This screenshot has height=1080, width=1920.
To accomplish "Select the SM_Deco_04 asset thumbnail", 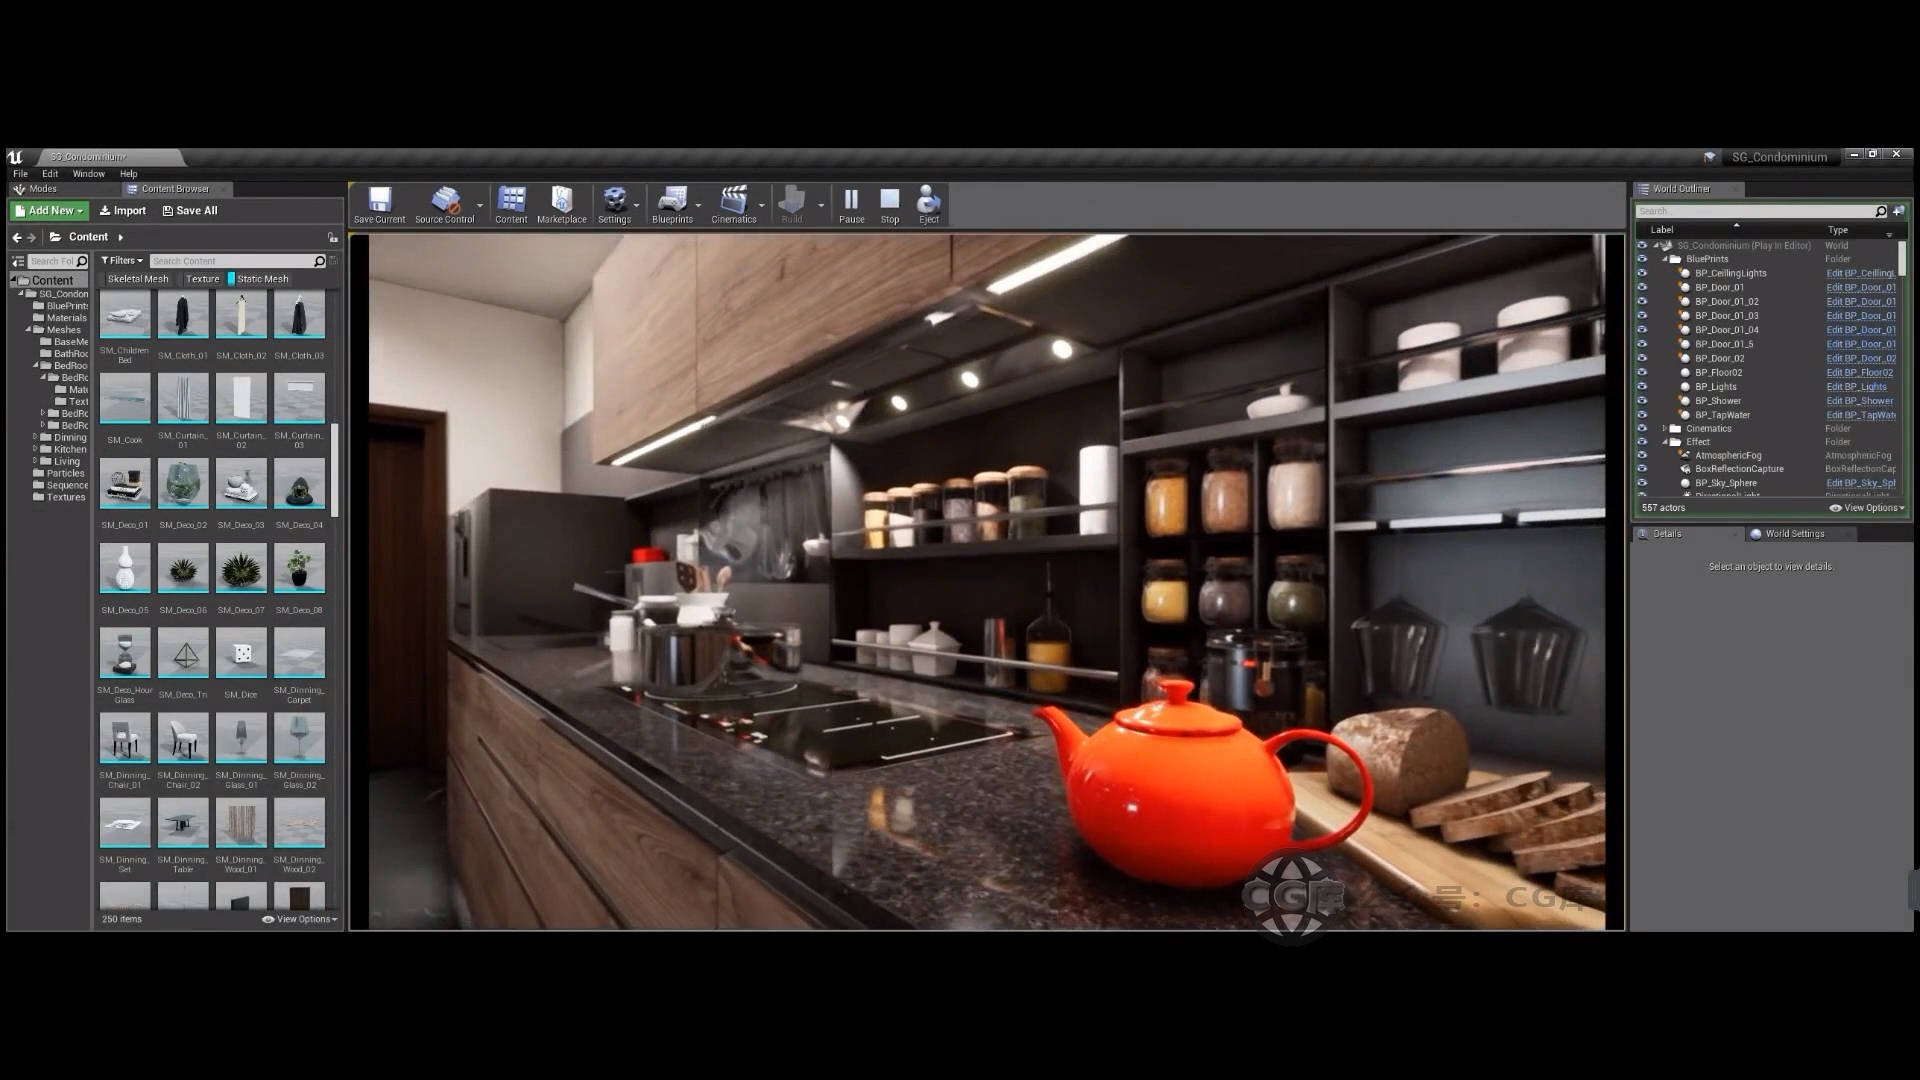I will (x=299, y=485).
